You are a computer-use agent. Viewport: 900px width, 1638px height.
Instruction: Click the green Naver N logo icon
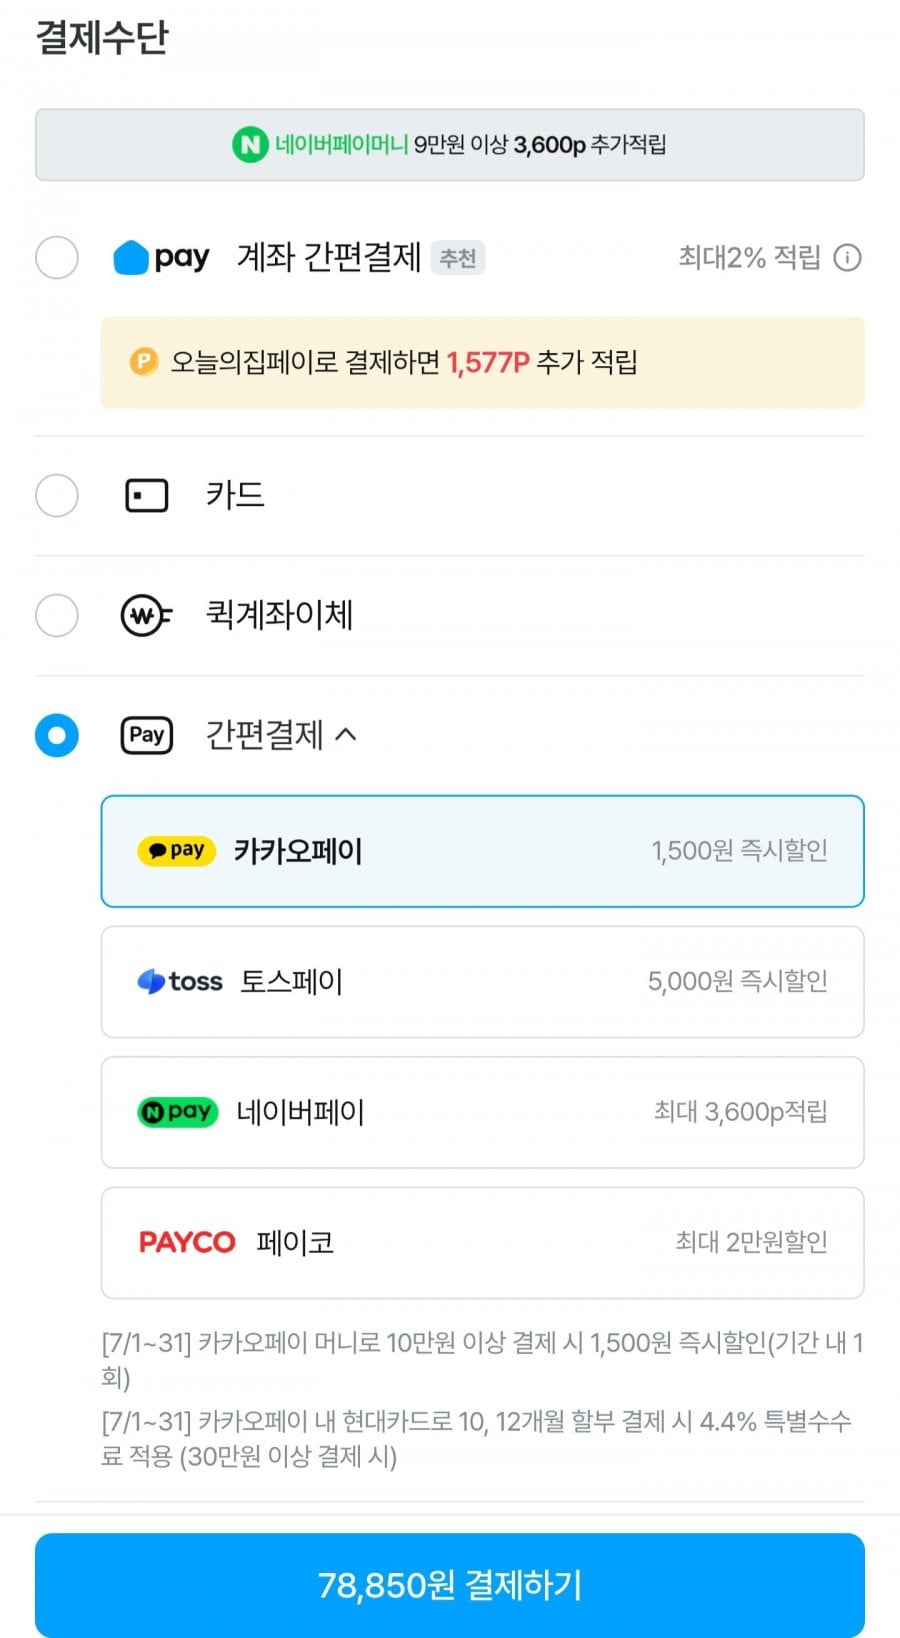[x=250, y=145]
